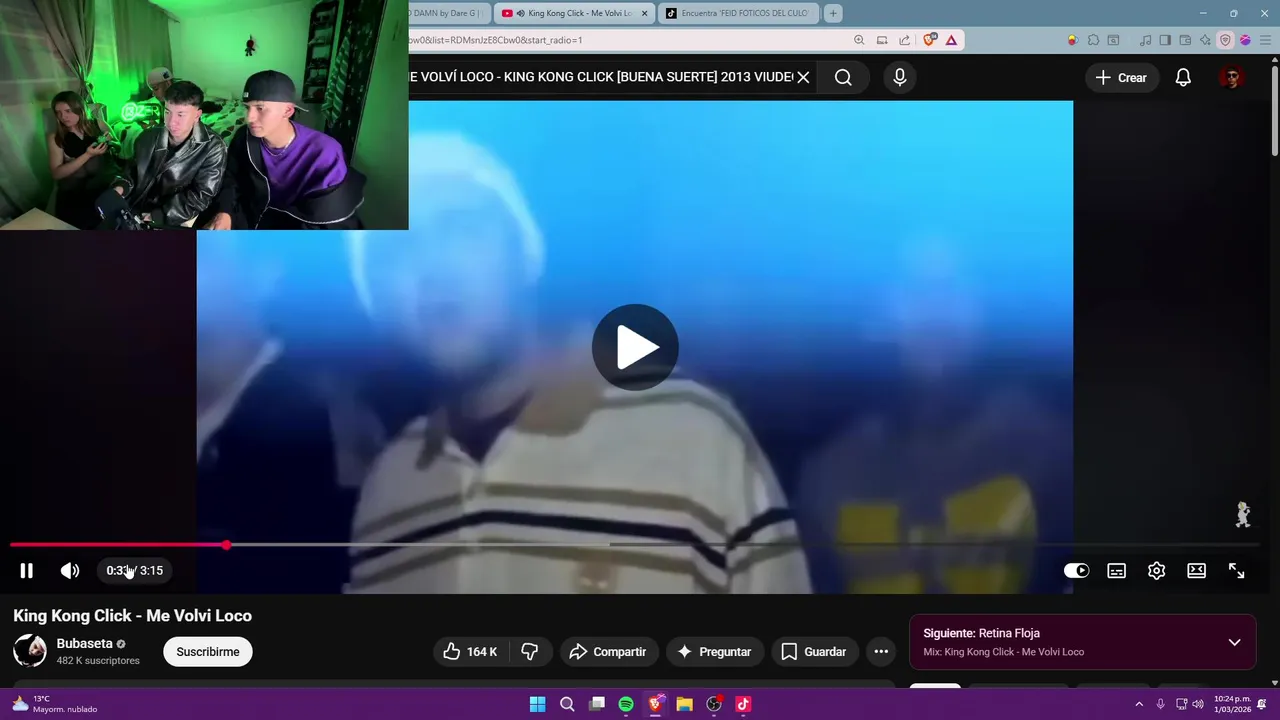Screen dimensions: 1280x720
Task: Mute the video volume icon
Action: pos(70,571)
